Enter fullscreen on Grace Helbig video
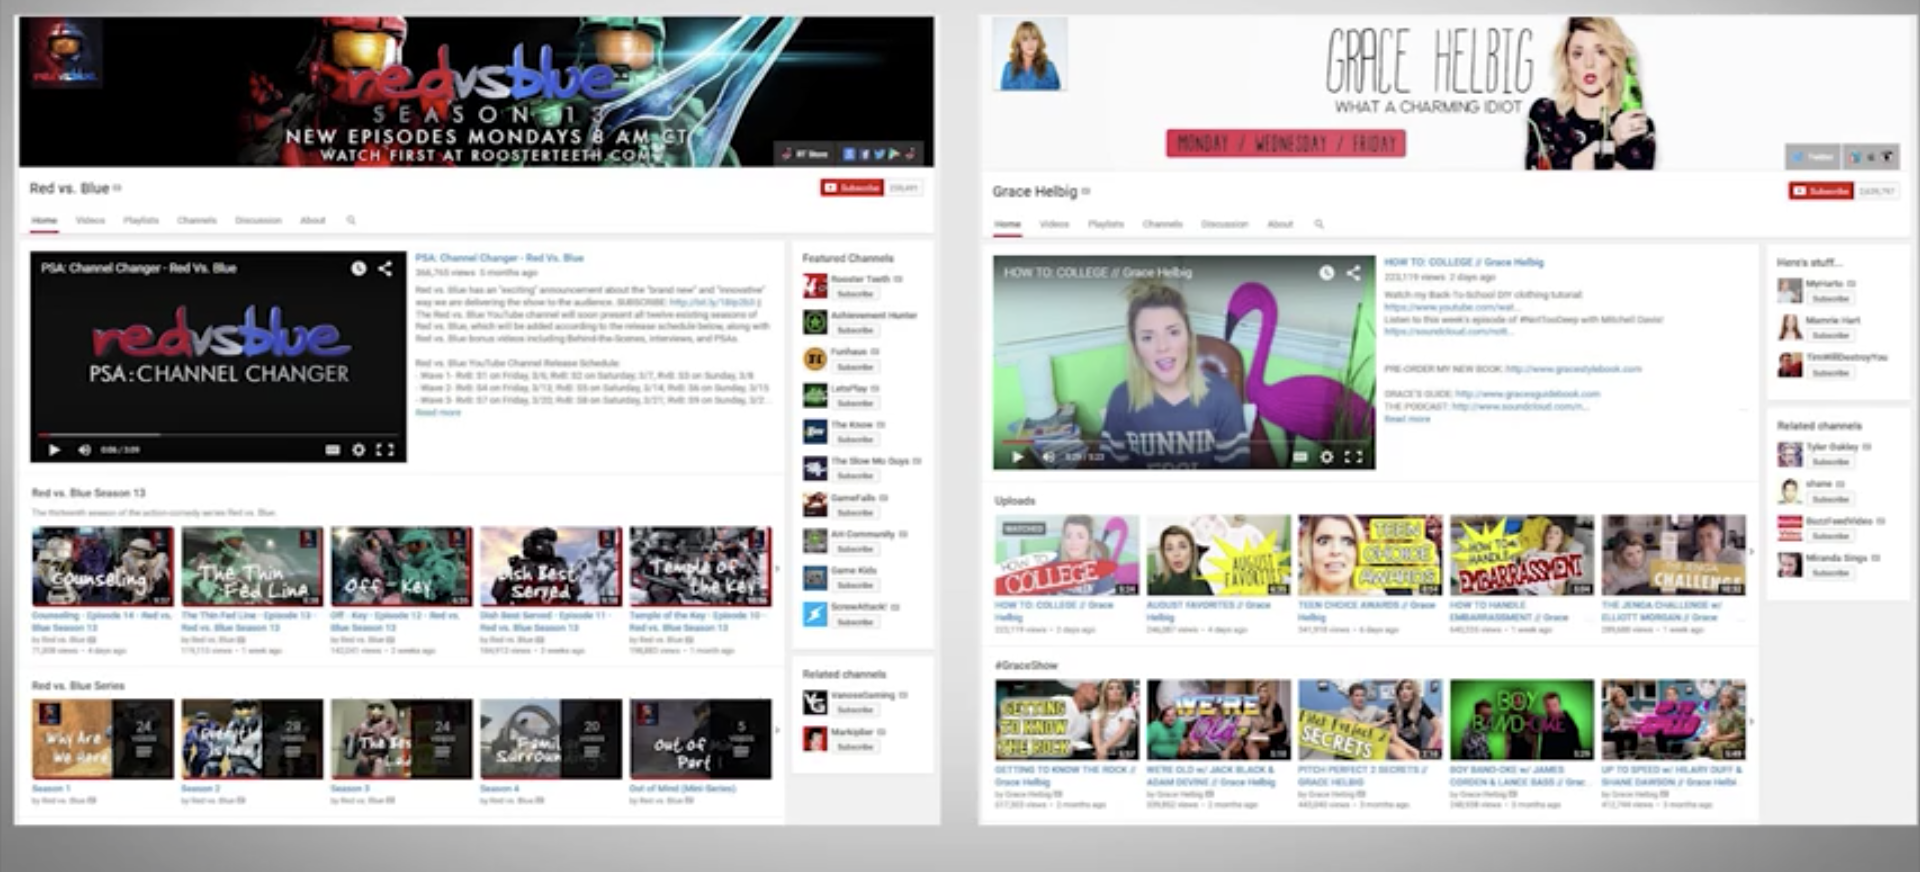The width and height of the screenshot is (1920, 872). coord(1353,457)
